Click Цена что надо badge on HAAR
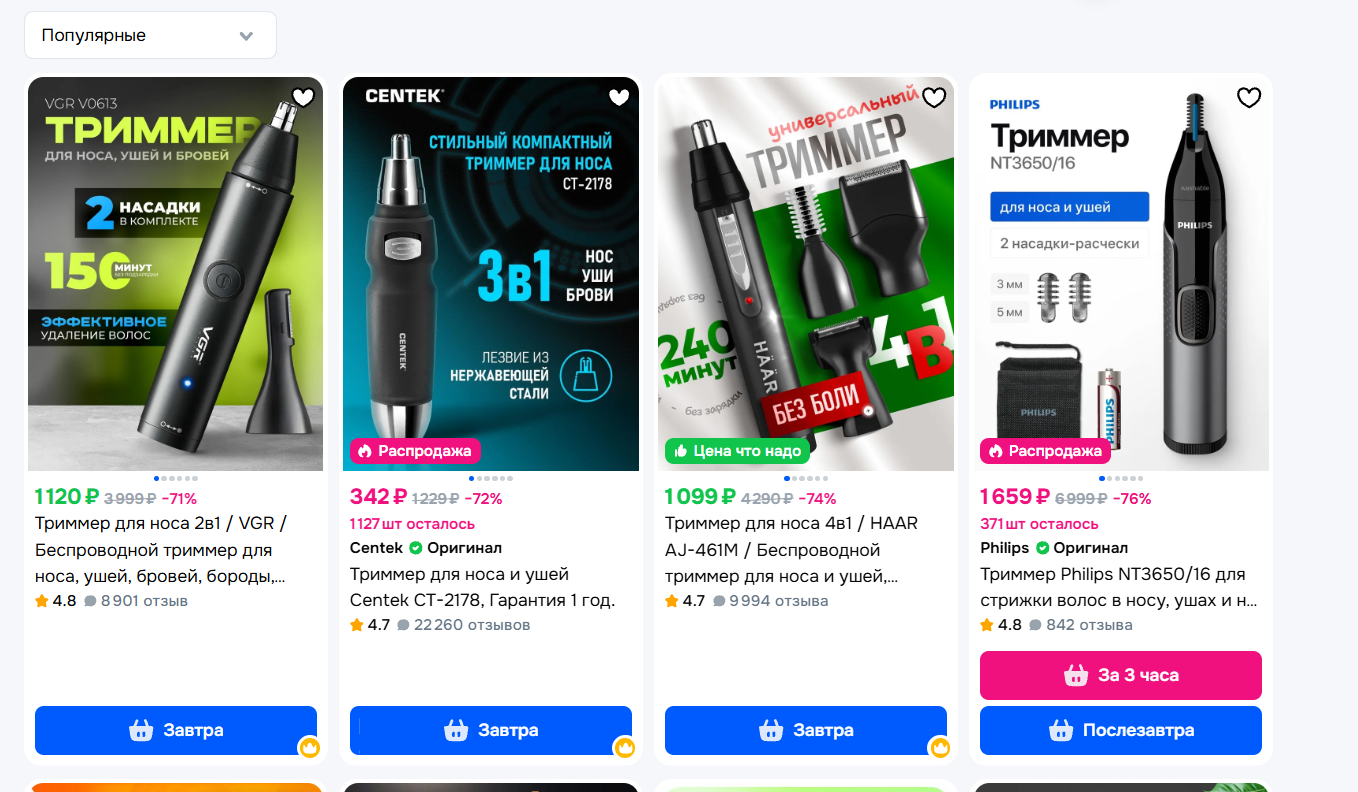The height and width of the screenshot is (792, 1358). [738, 451]
